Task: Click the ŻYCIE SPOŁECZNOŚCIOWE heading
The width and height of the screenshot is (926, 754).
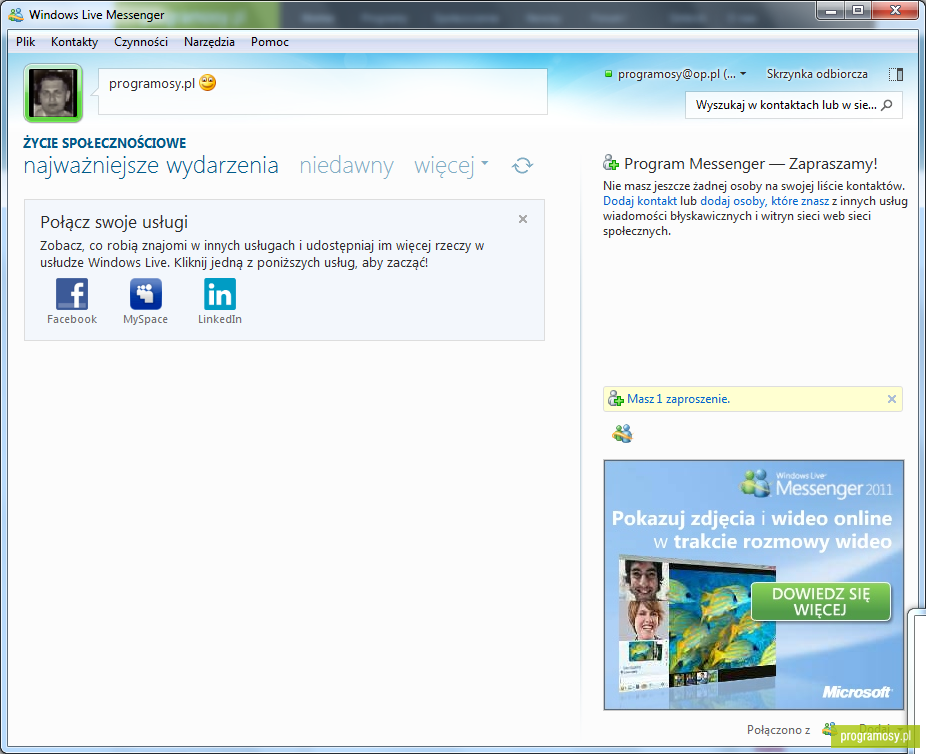Action: coord(105,143)
